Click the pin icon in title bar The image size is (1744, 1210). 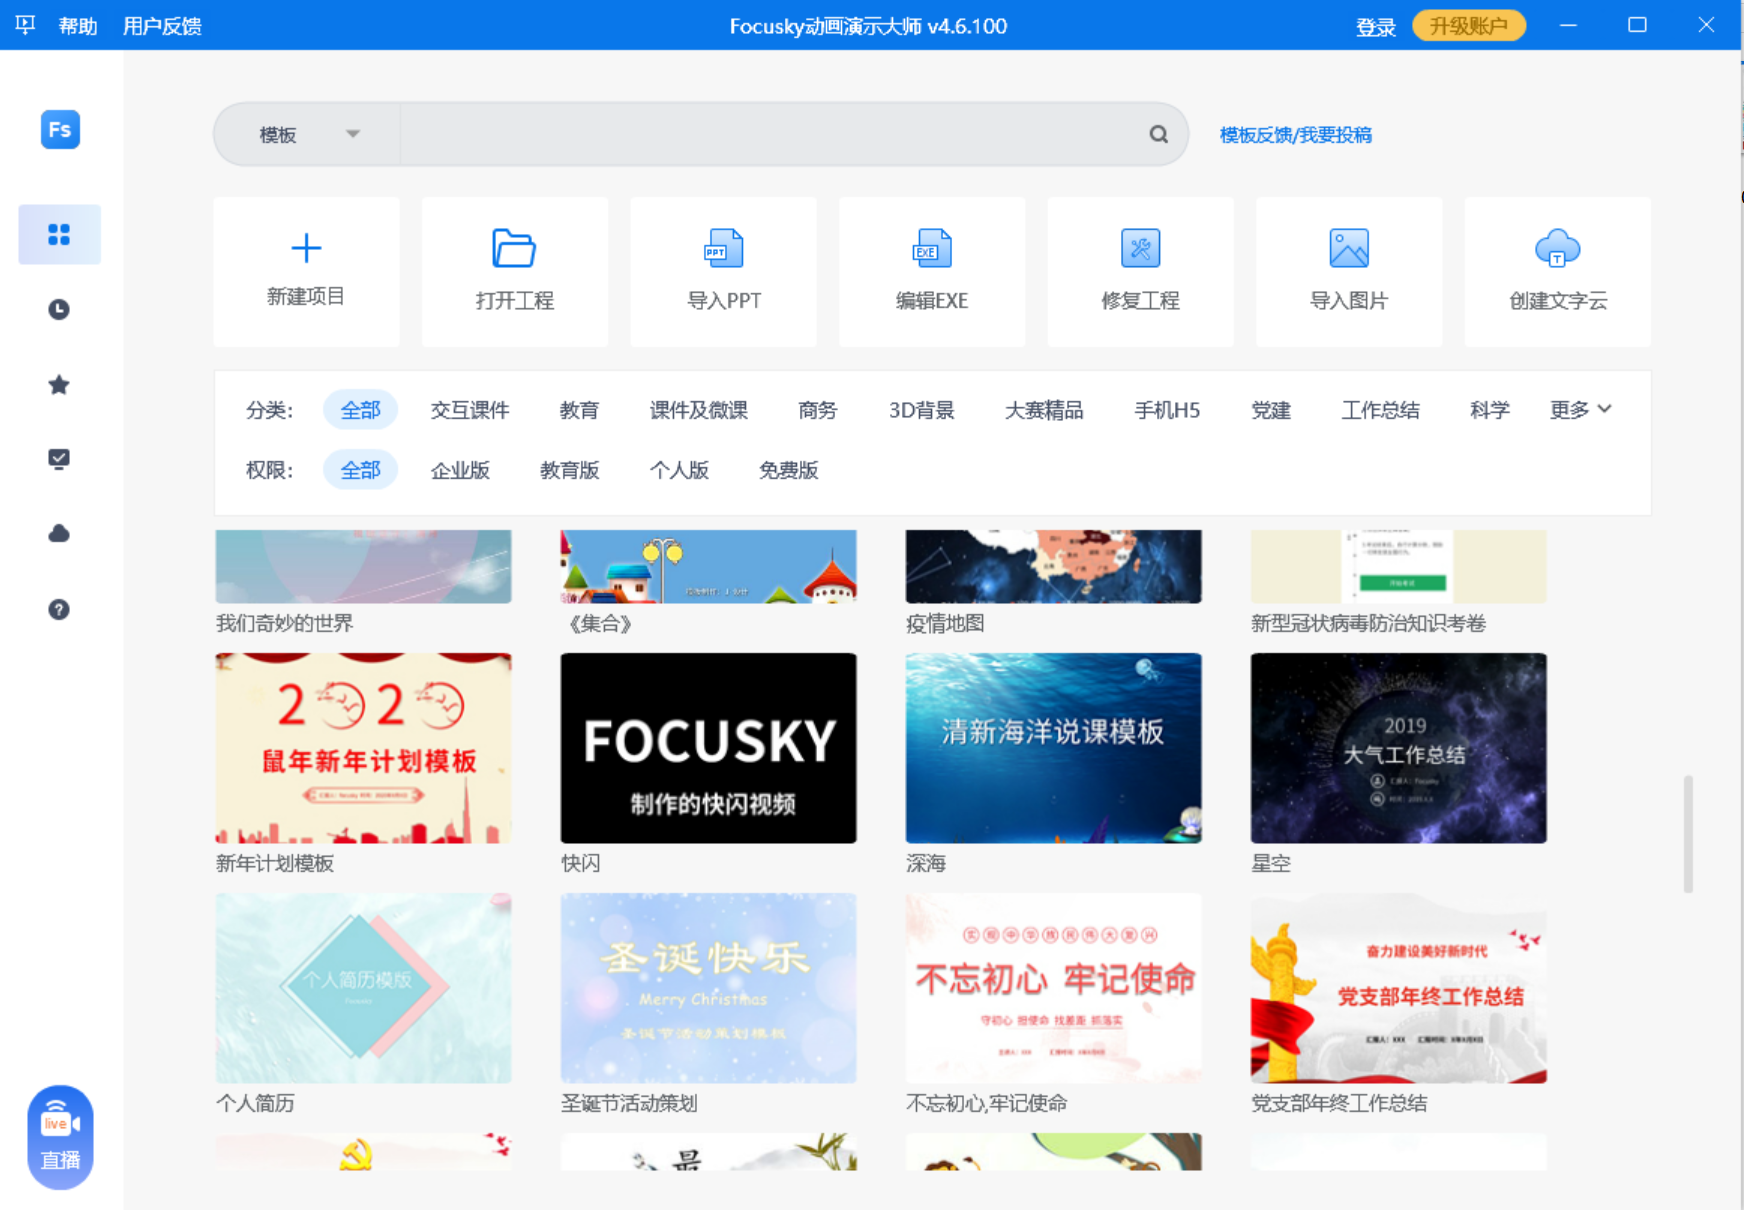pos(26,25)
